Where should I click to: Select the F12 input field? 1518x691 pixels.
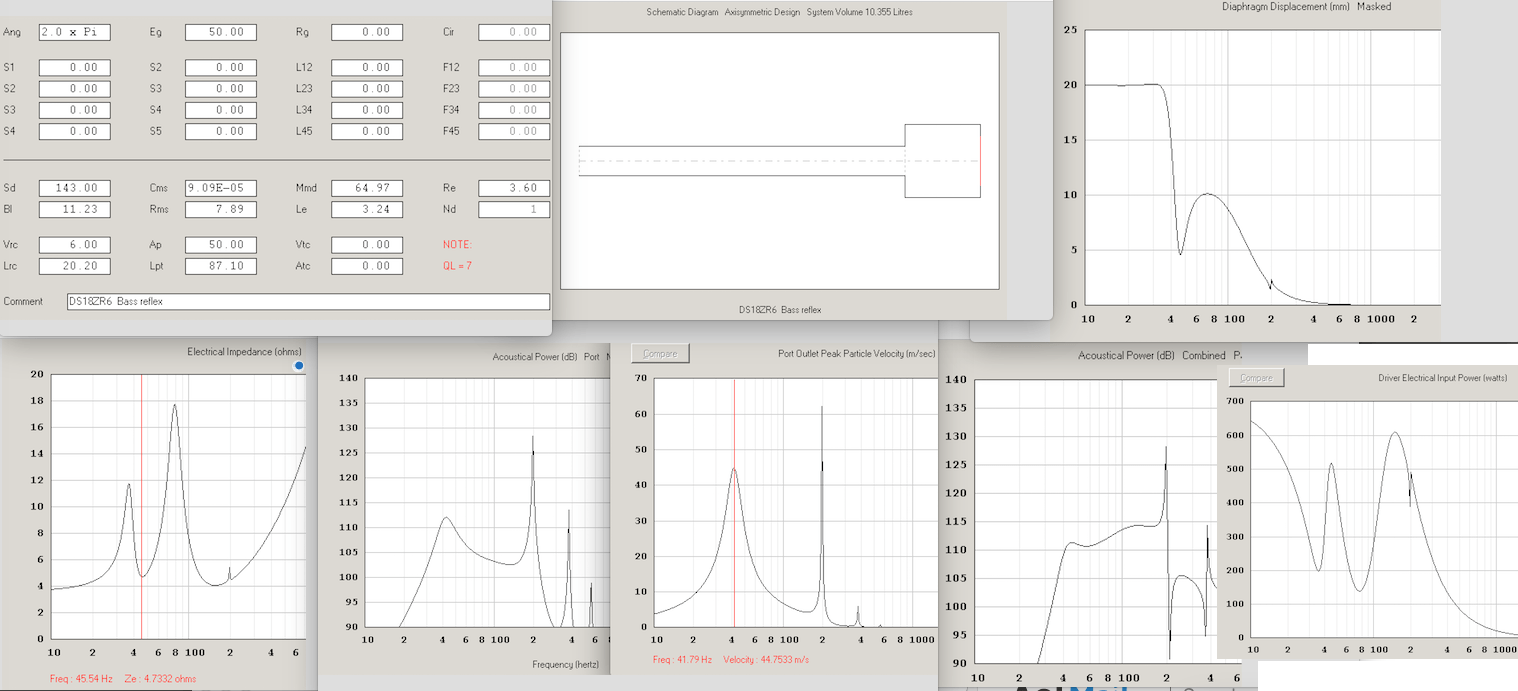pos(514,68)
